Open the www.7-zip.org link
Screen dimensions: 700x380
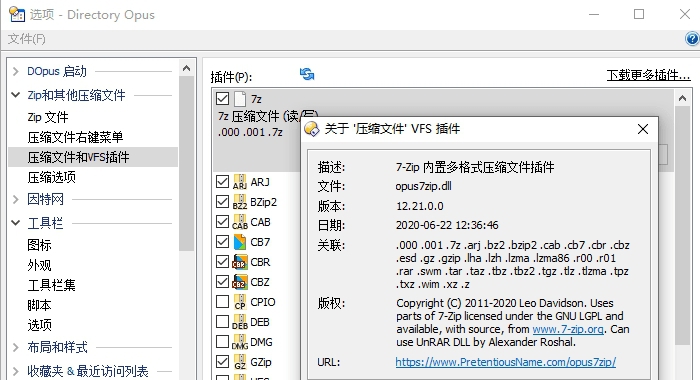(568, 330)
